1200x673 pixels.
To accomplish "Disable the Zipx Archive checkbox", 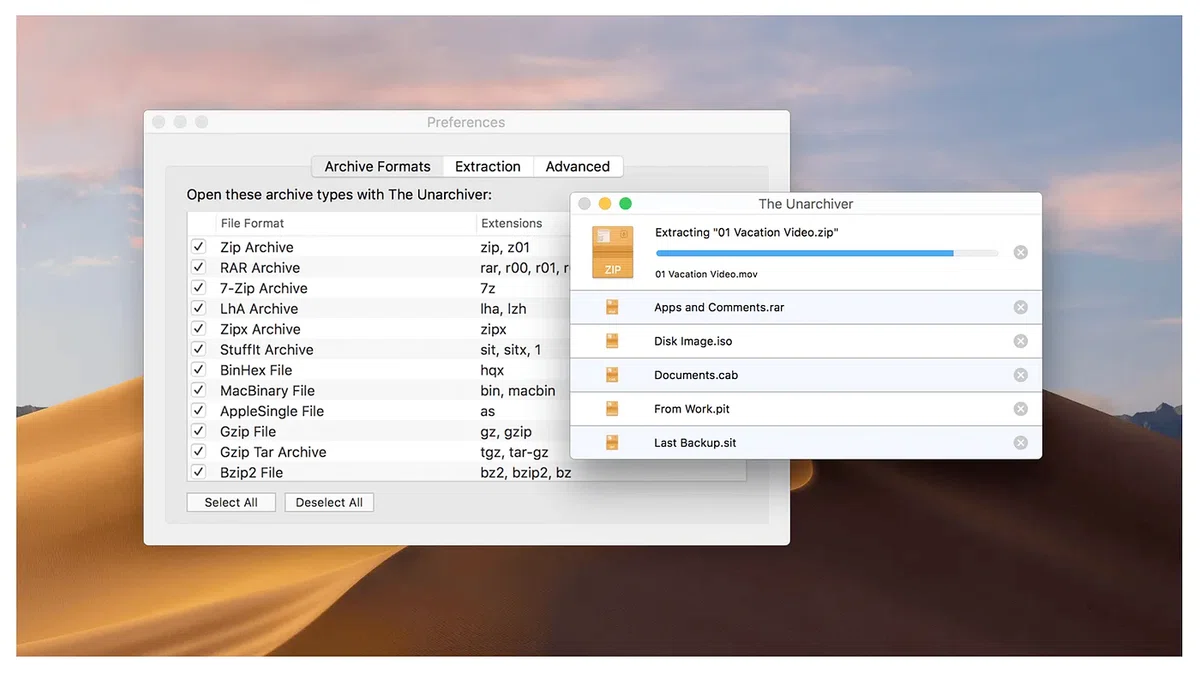I will click(x=198, y=329).
